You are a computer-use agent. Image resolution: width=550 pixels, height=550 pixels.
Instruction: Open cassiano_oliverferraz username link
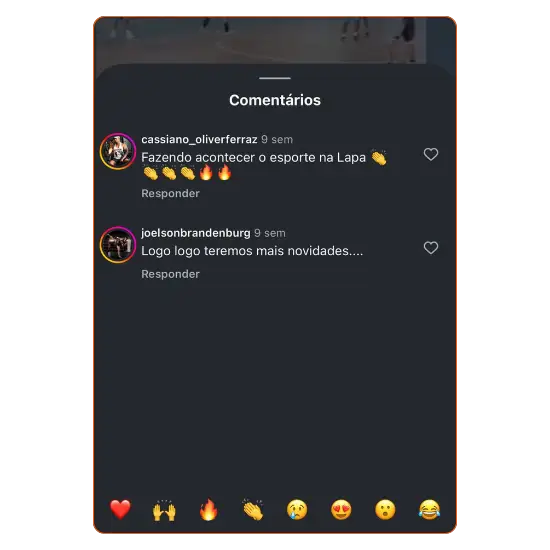pyautogui.click(x=199, y=140)
